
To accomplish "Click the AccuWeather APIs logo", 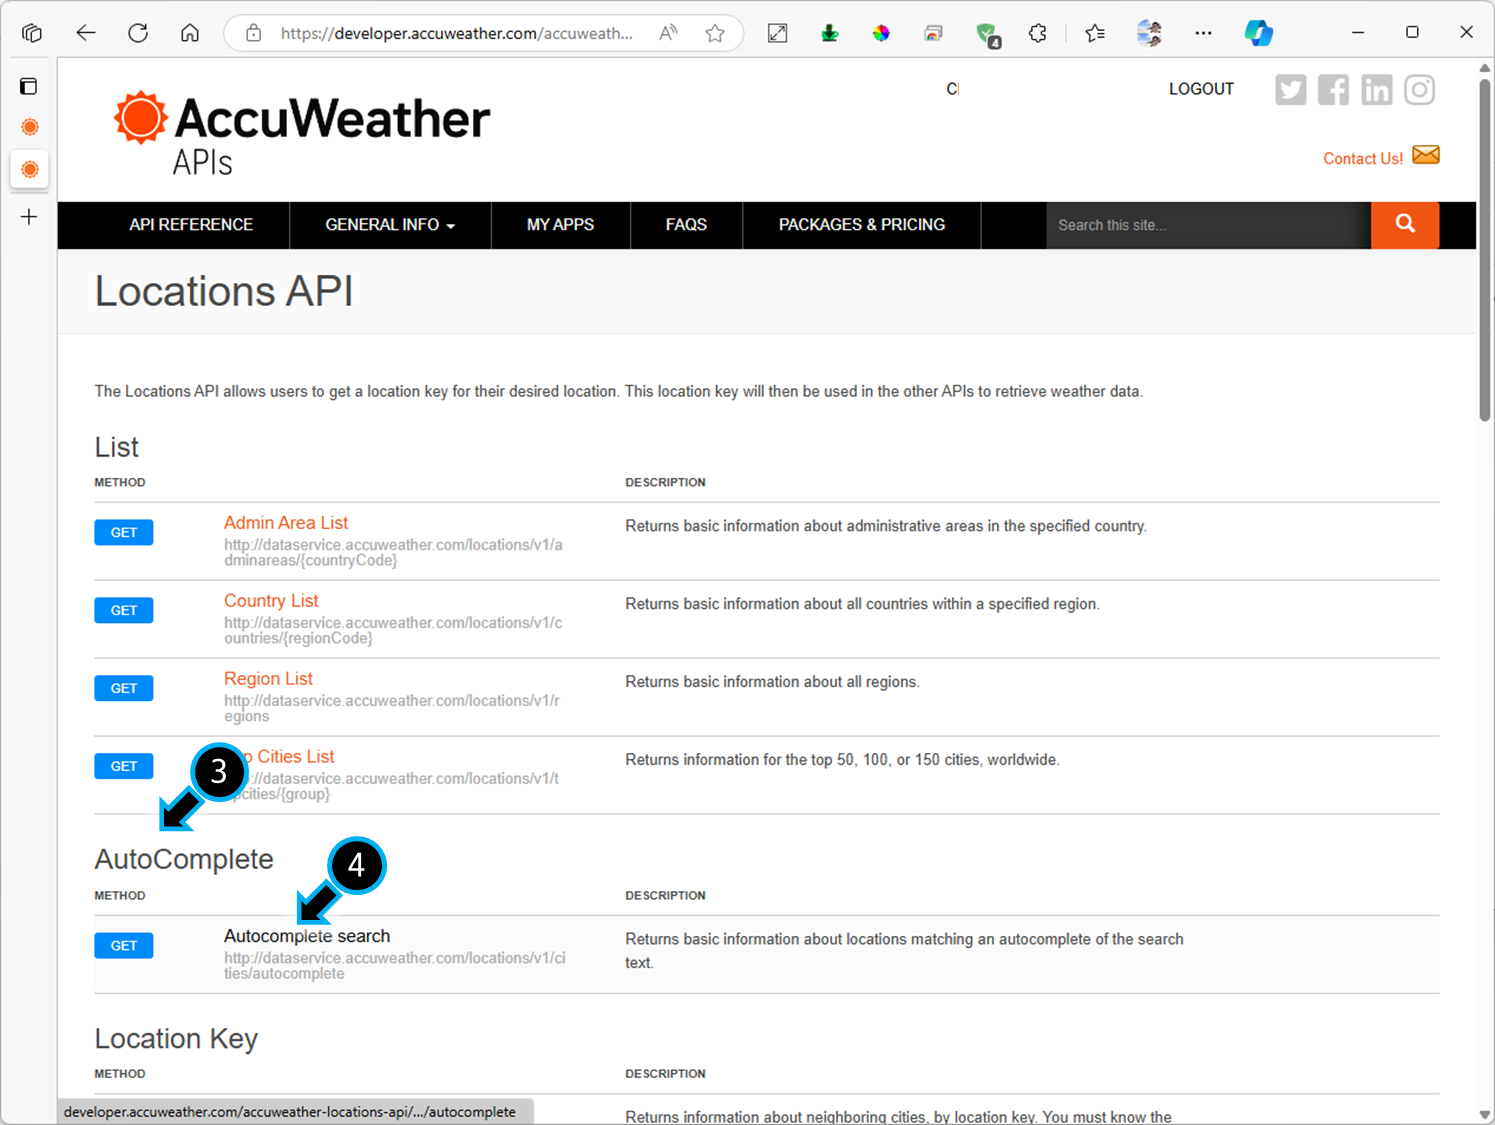I will [x=301, y=133].
